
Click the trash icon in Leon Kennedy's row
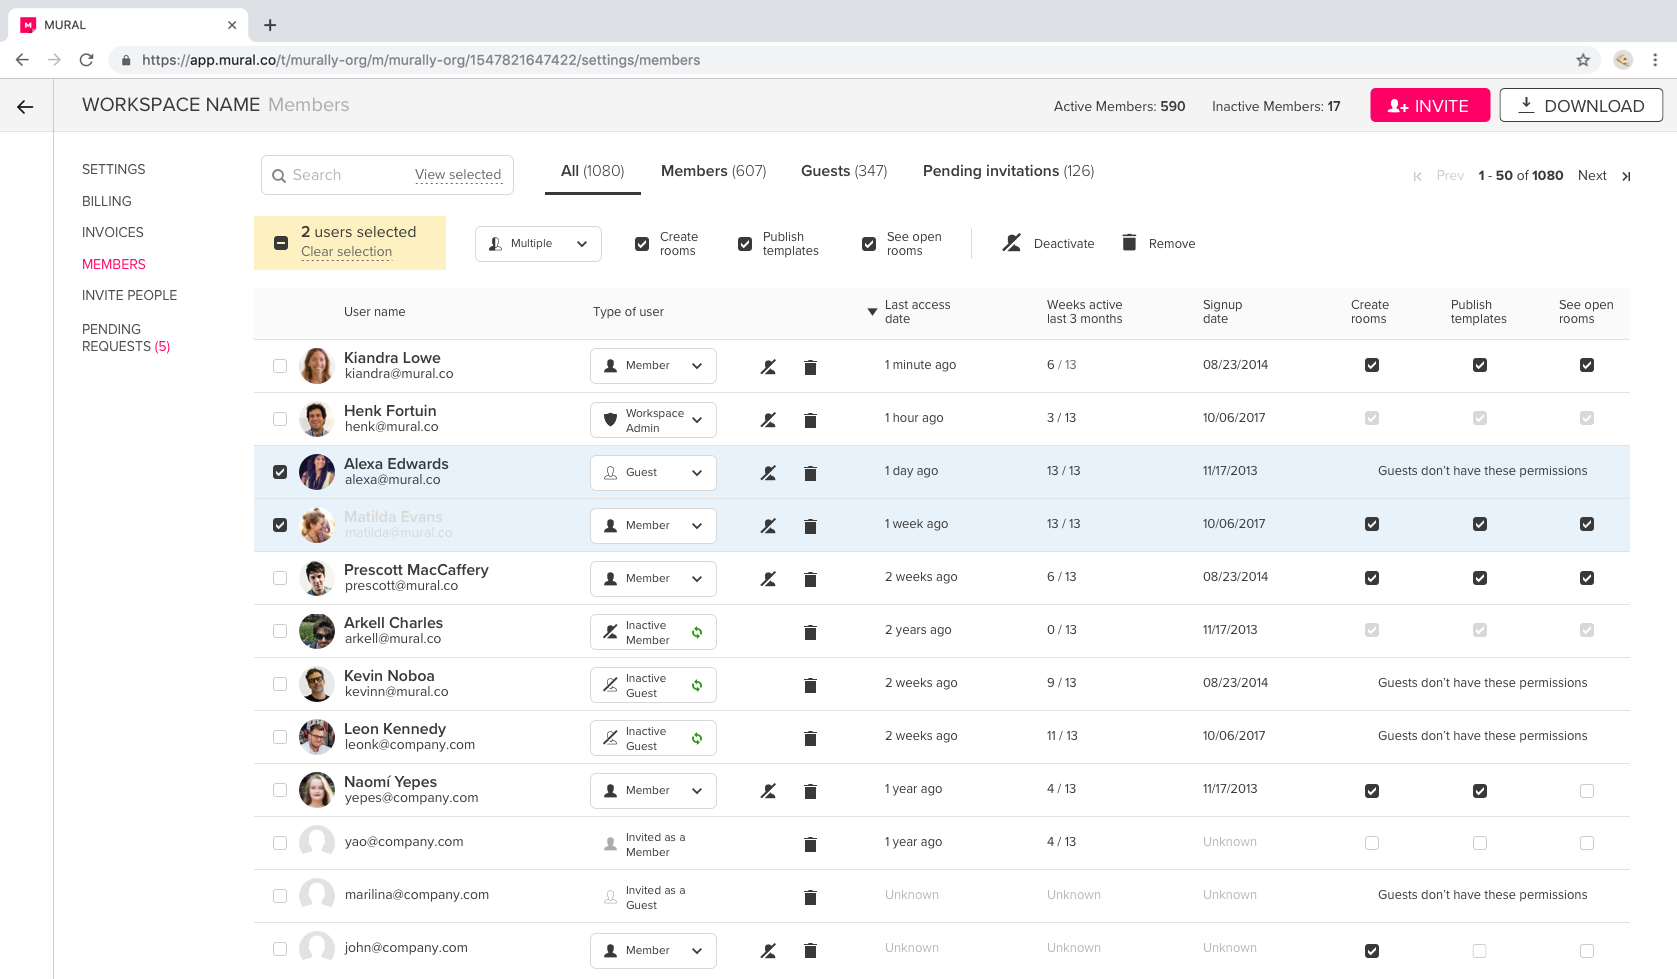[810, 738]
